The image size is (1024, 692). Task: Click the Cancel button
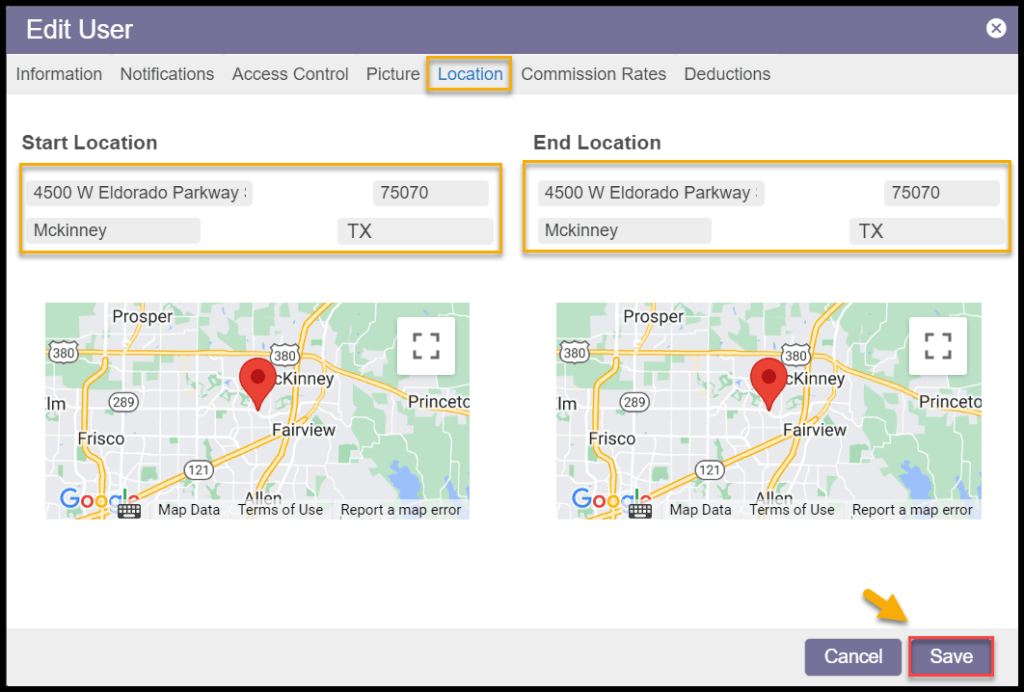point(853,657)
